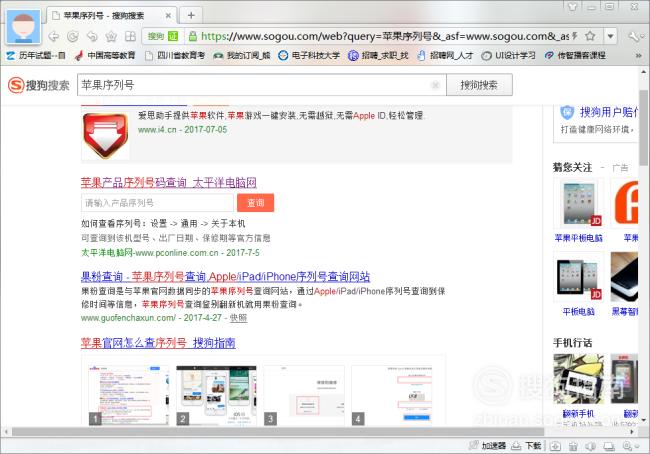Open the 快照 cached snapshot link
Viewport: 650px width, 454px height.
pyautogui.click(x=238, y=318)
